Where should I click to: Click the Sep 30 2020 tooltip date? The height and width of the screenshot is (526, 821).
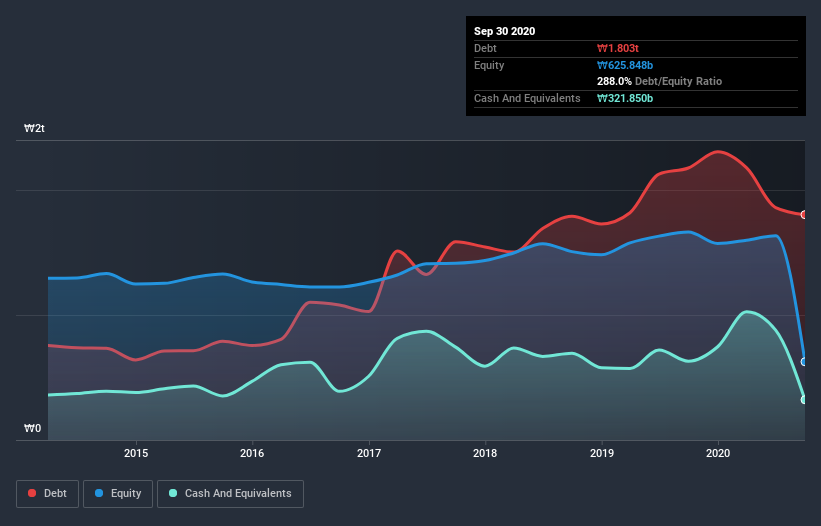[x=505, y=31]
